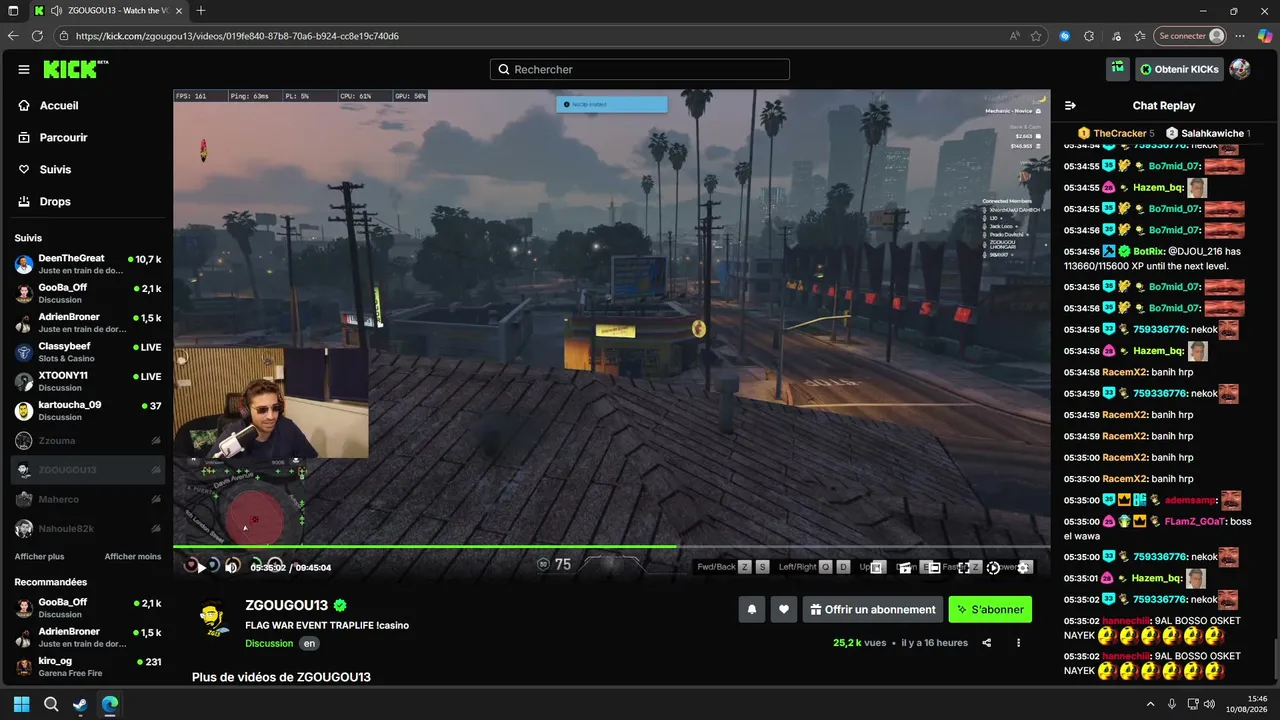The width and height of the screenshot is (1280, 720).
Task: Collapse the Chat Replay panel
Action: click(x=1070, y=105)
